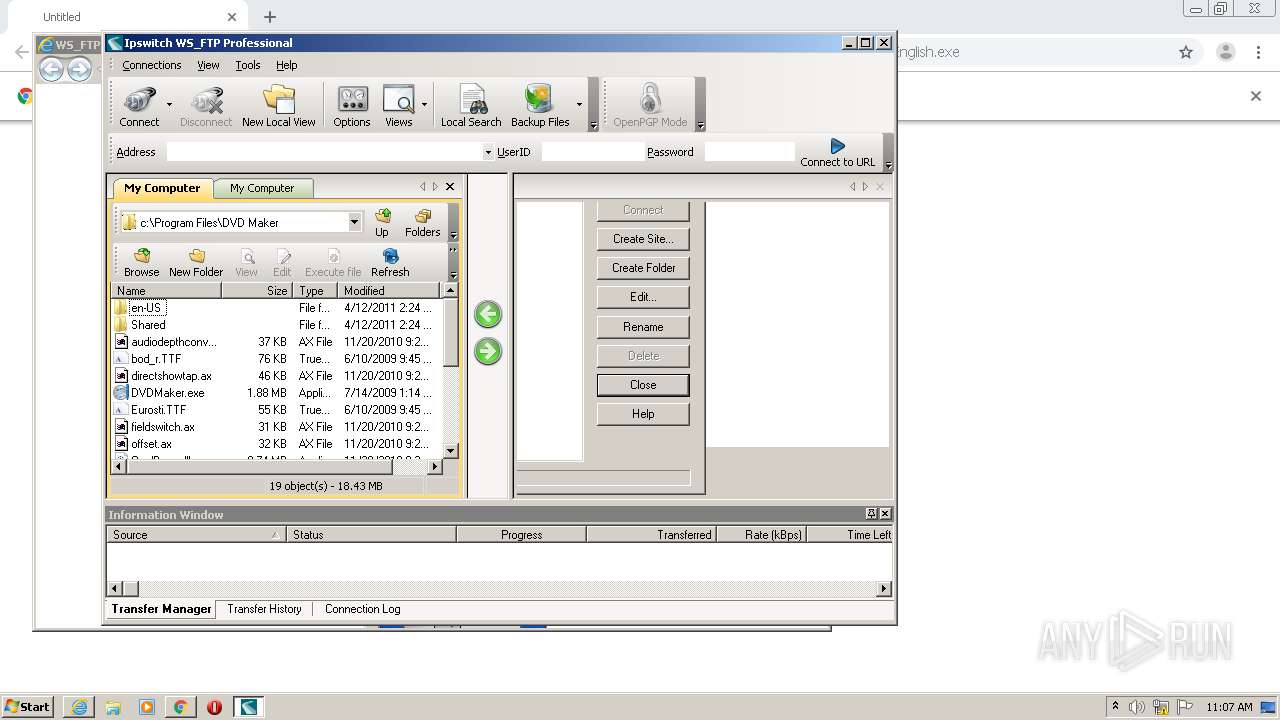Expand OpenPGP toolbar overflow options
The height and width of the screenshot is (720, 1280).
(x=700, y=125)
